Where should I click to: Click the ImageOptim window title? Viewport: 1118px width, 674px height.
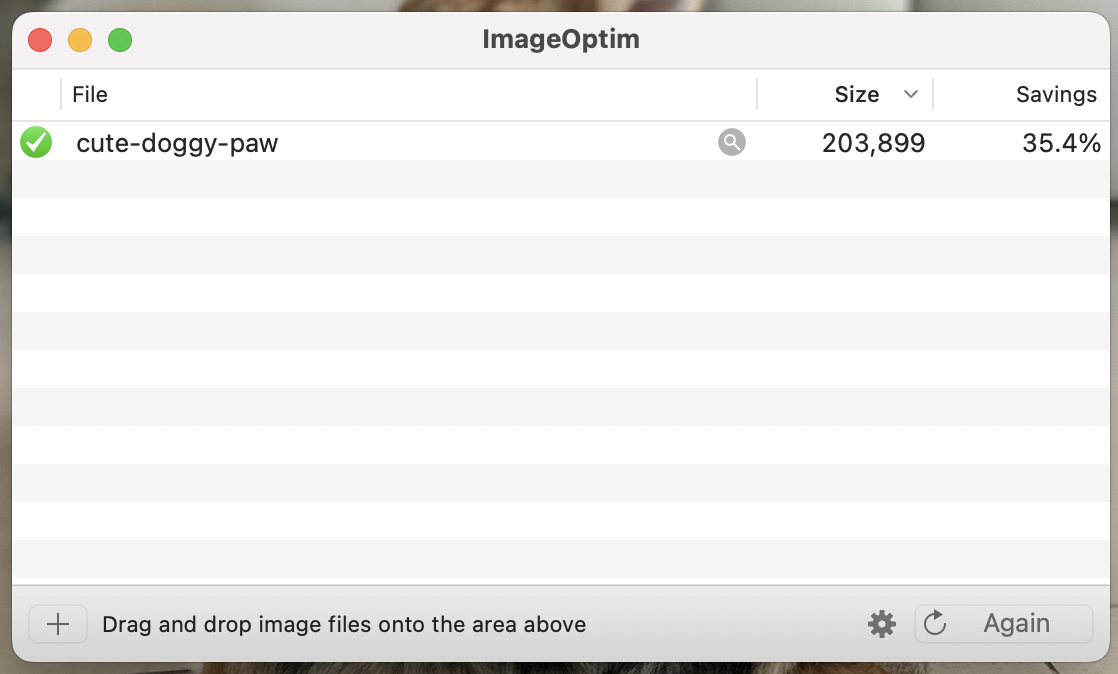[x=561, y=39]
